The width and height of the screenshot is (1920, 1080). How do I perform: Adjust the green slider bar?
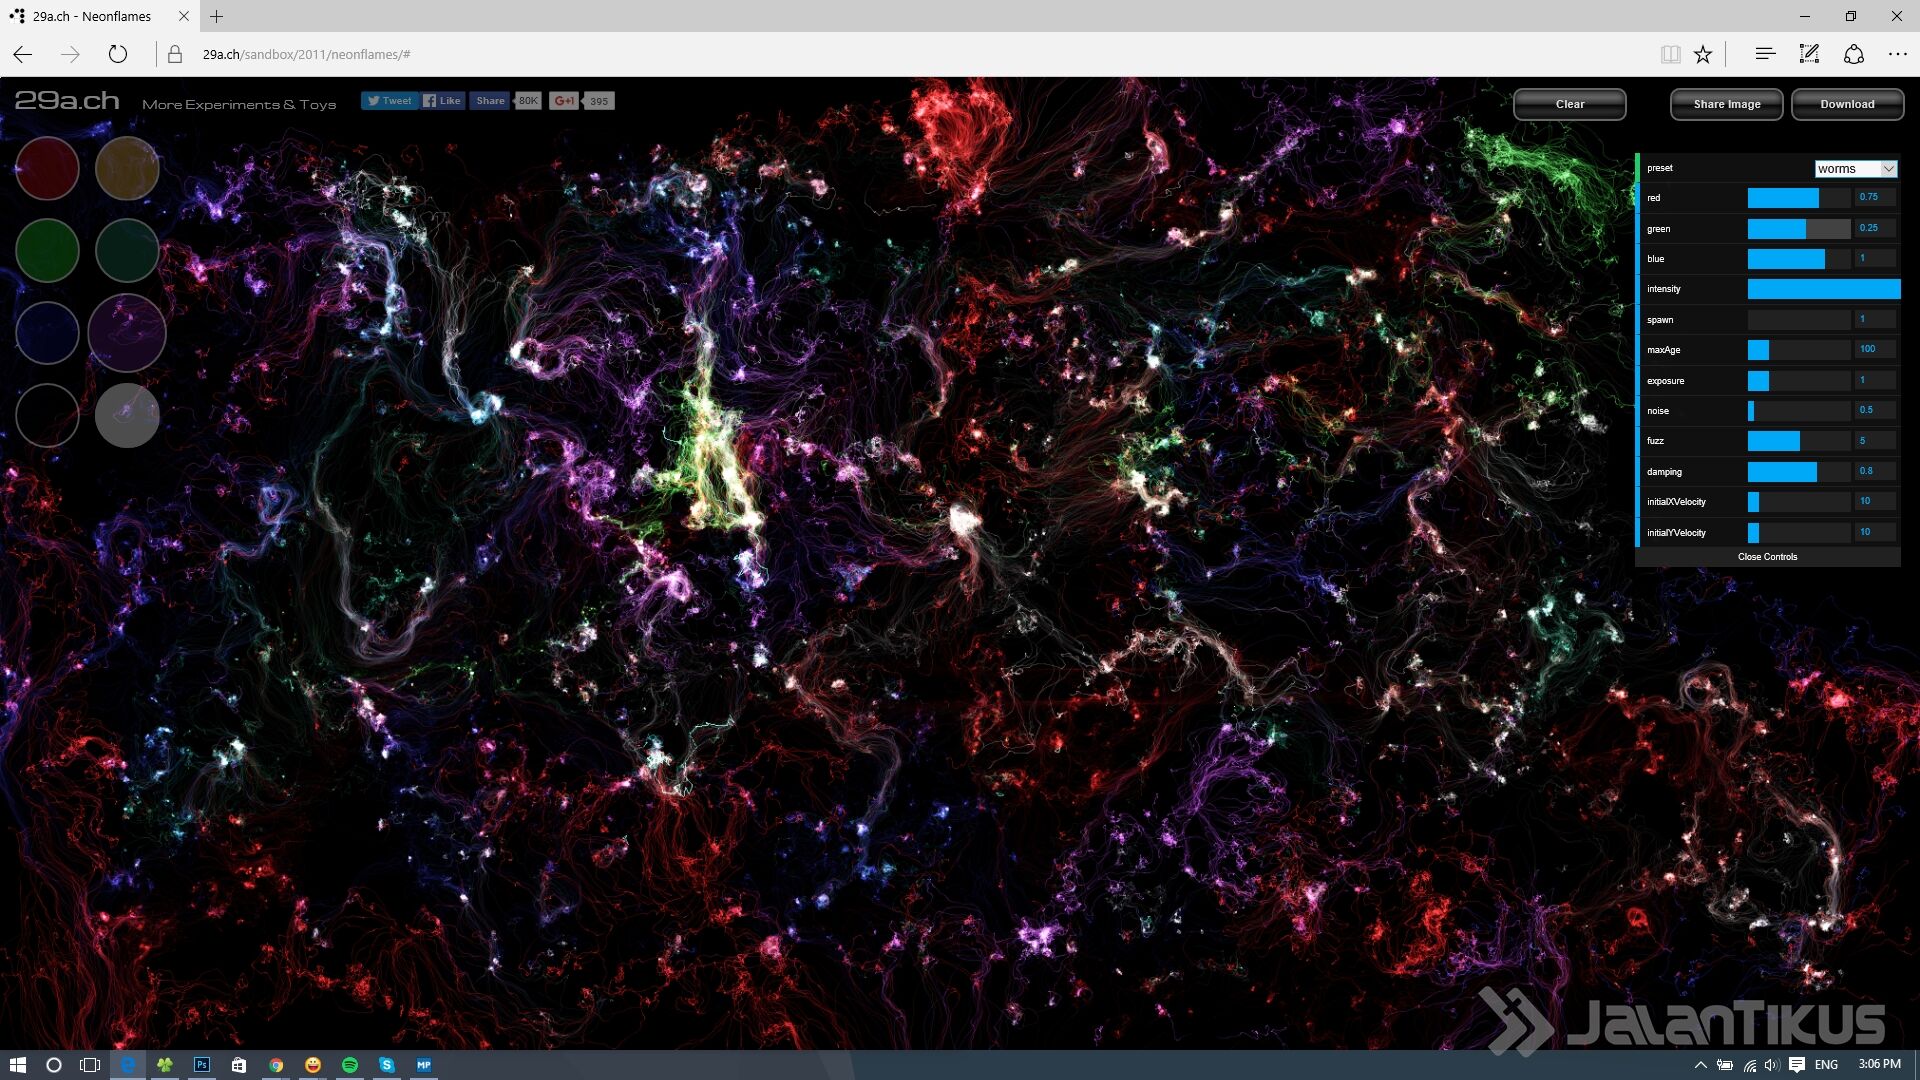tap(1799, 229)
